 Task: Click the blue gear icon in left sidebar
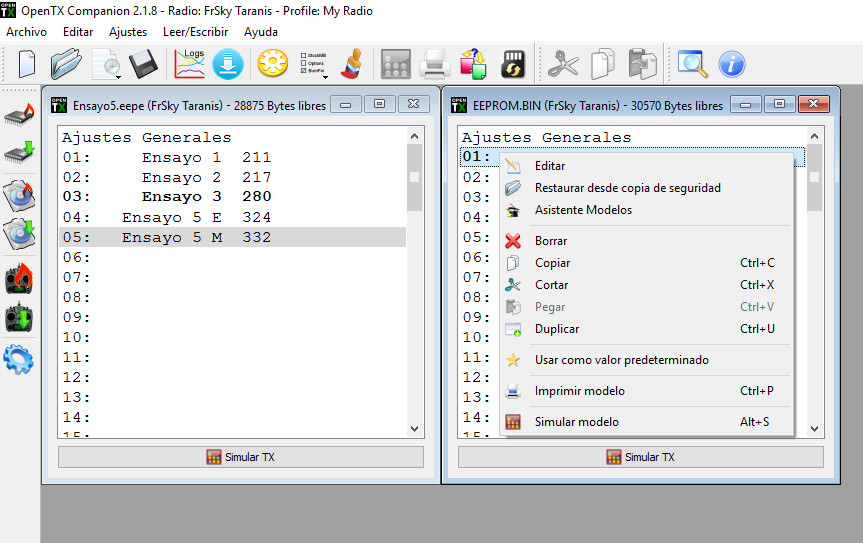[19, 358]
